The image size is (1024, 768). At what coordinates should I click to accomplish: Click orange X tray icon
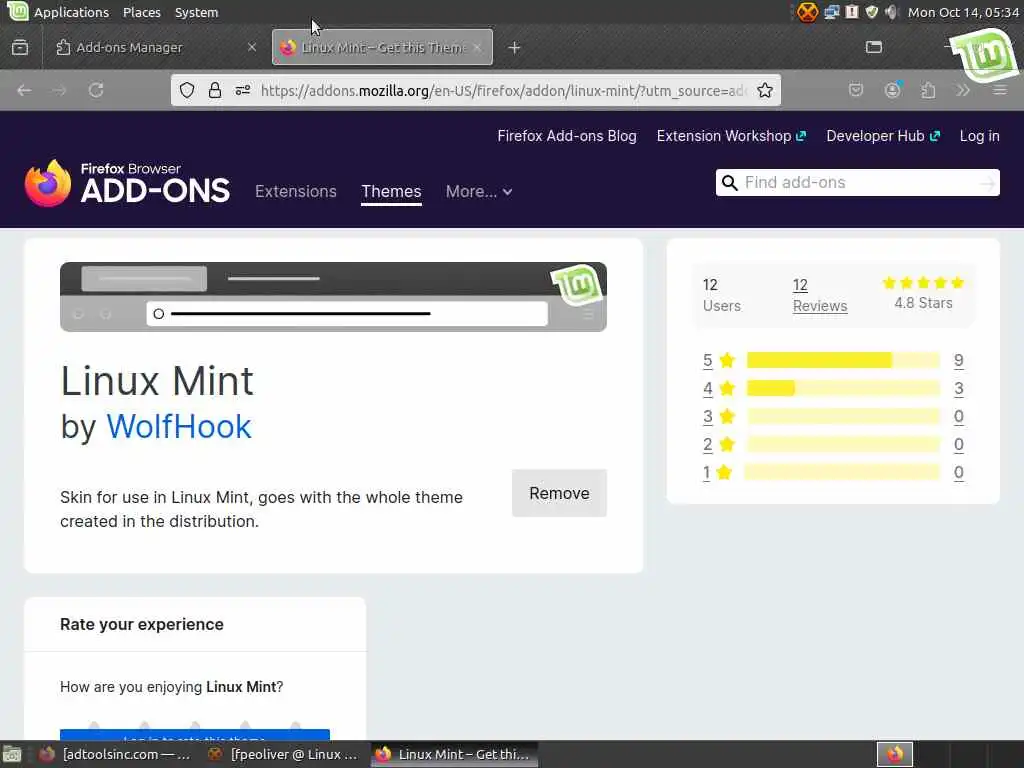[807, 12]
